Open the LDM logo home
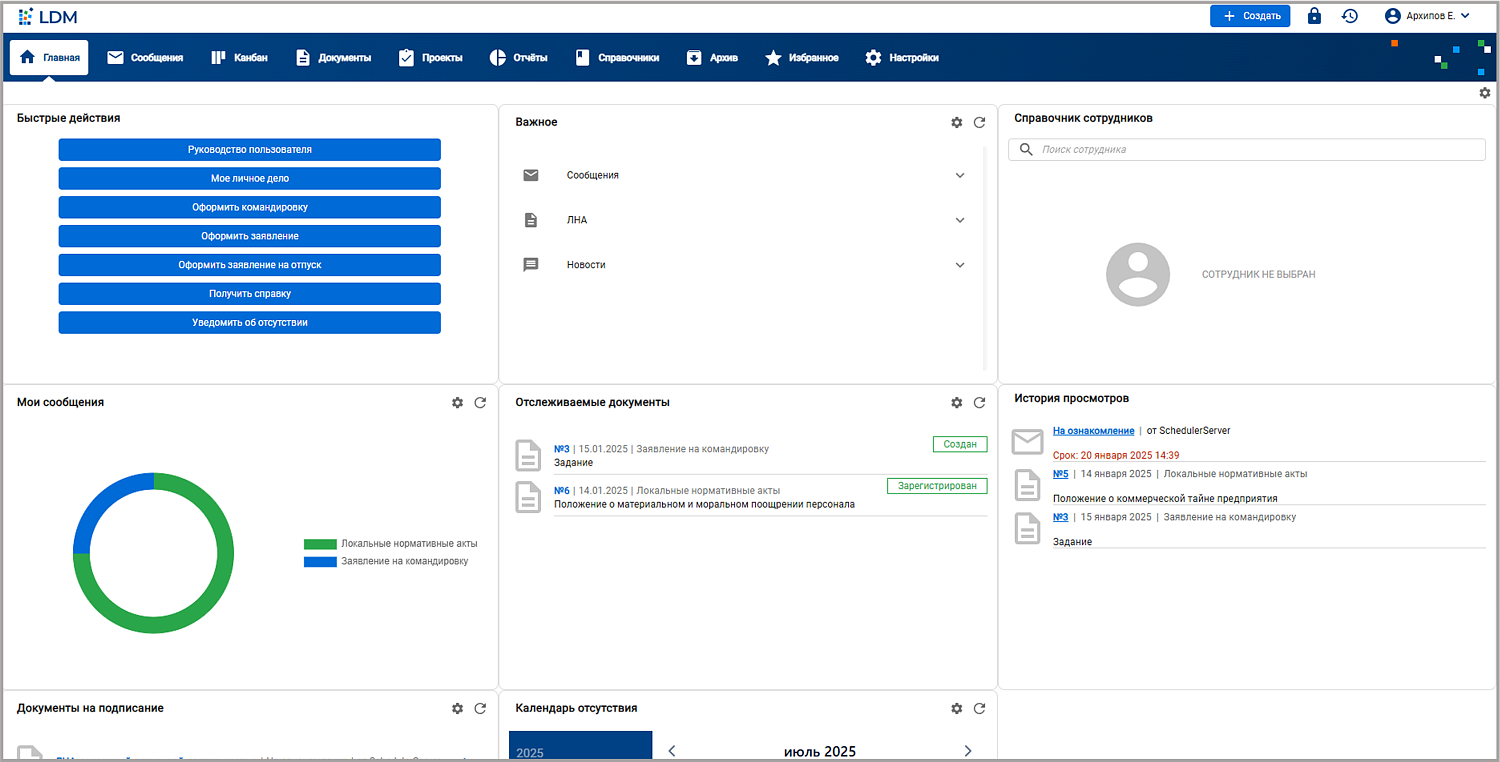The height and width of the screenshot is (762, 1500). [48, 16]
